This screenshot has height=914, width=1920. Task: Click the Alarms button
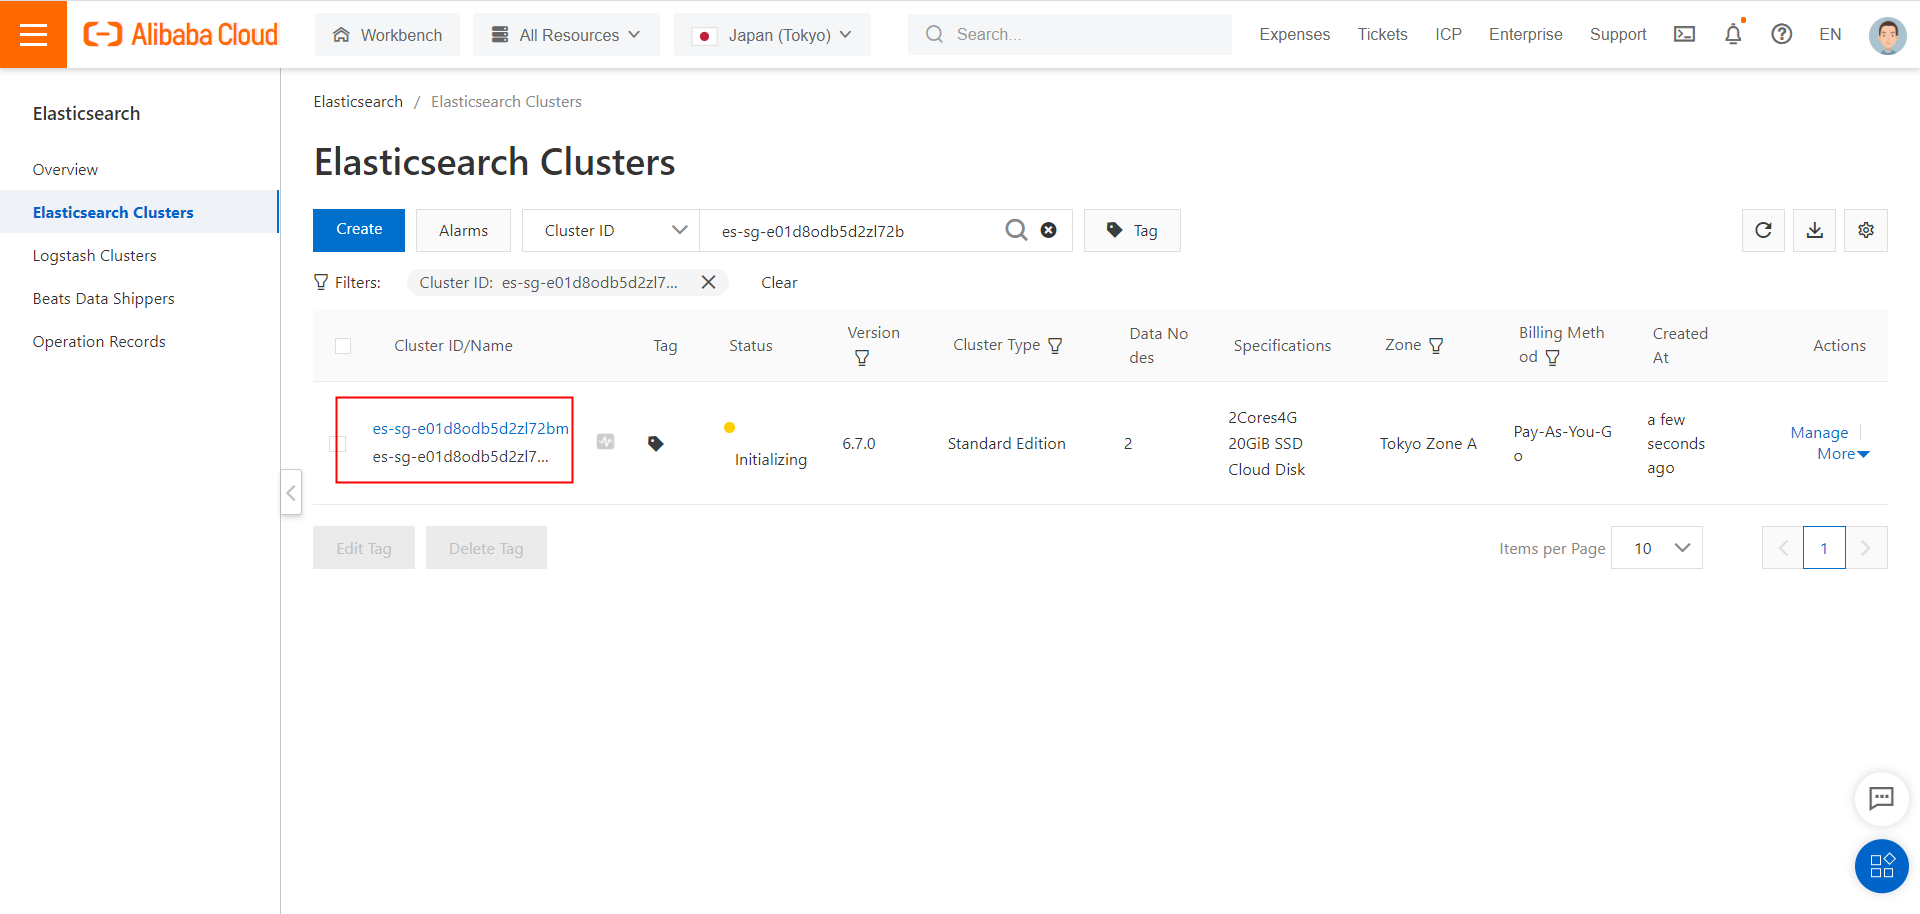[x=463, y=230]
